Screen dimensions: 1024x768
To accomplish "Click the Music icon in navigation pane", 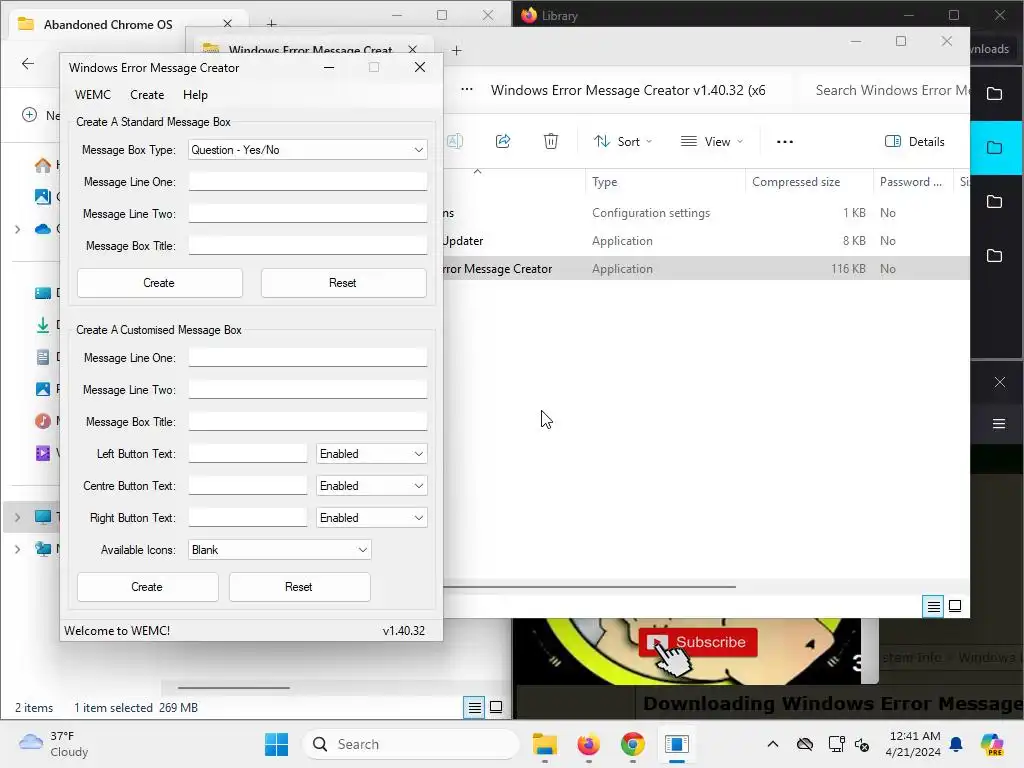I will click(42, 421).
